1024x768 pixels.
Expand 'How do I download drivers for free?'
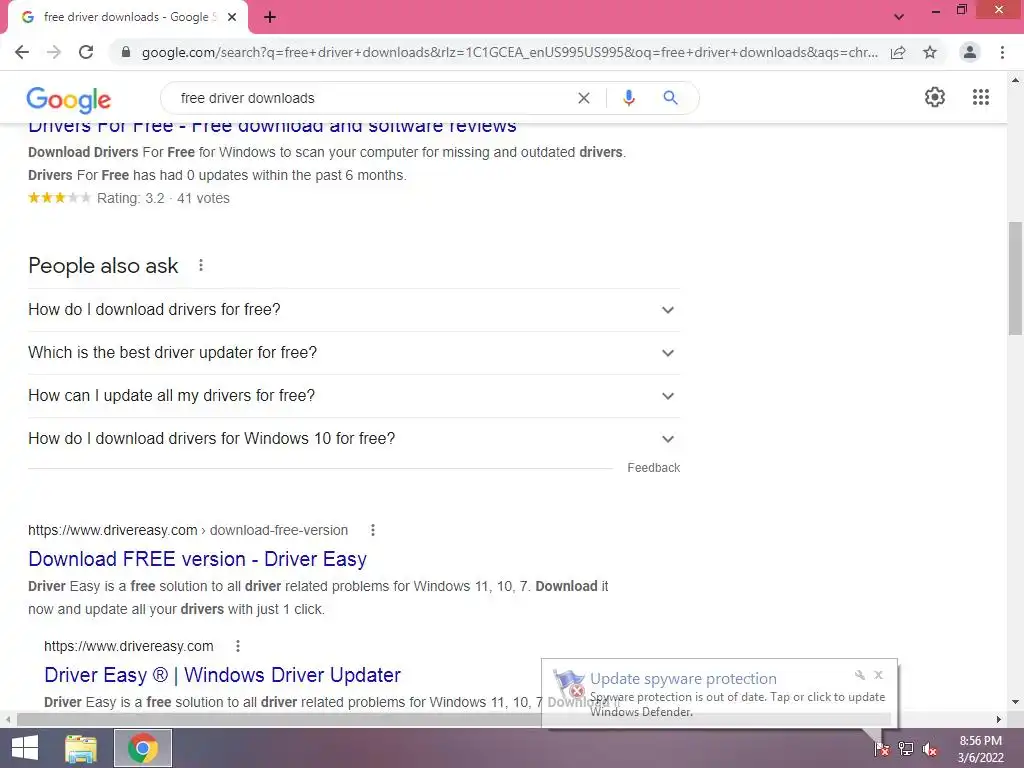pos(354,310)
